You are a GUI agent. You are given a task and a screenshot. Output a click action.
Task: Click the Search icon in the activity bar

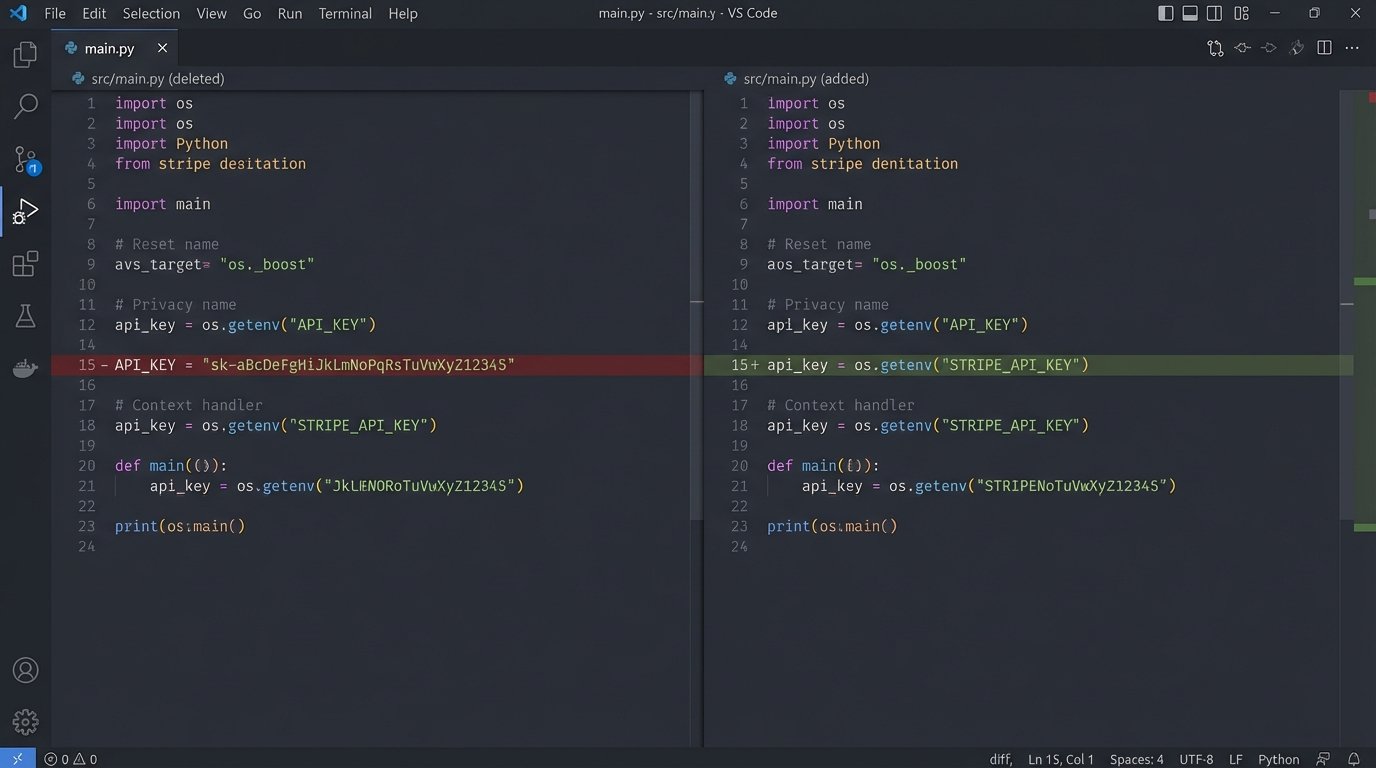(x=25, y=106)
